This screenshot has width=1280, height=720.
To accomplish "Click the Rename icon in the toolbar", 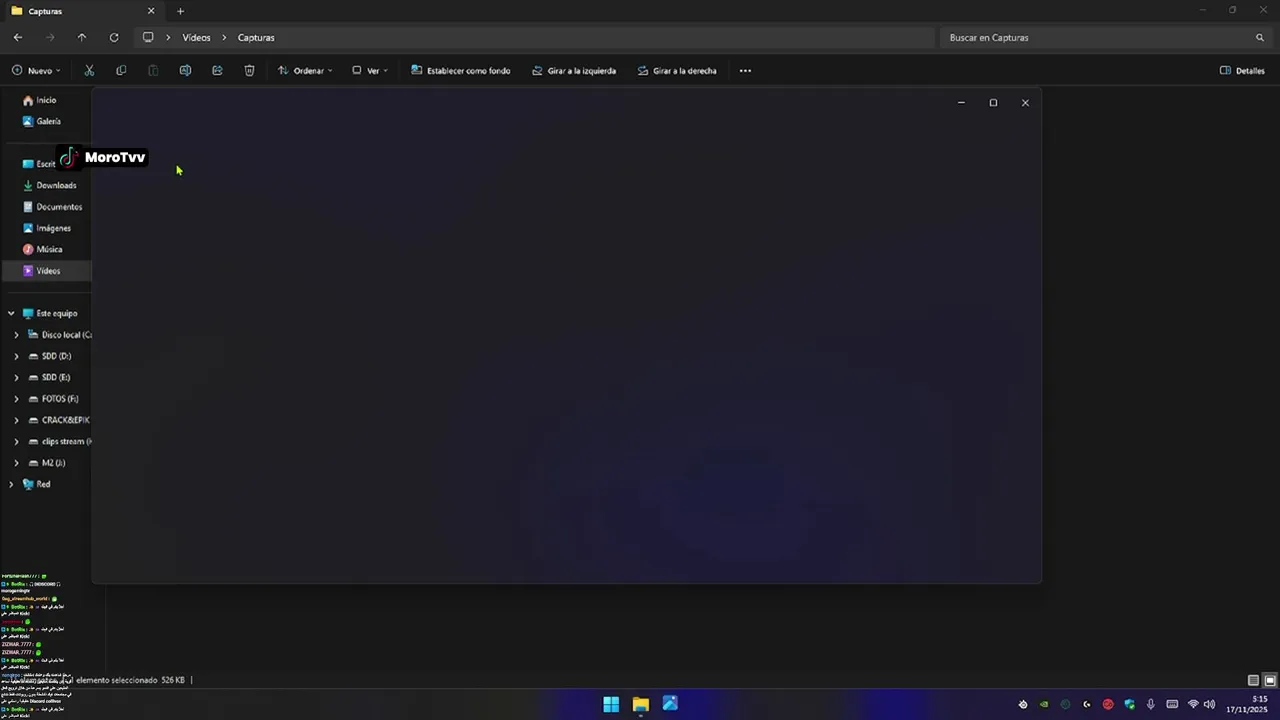I will point(185,71).
